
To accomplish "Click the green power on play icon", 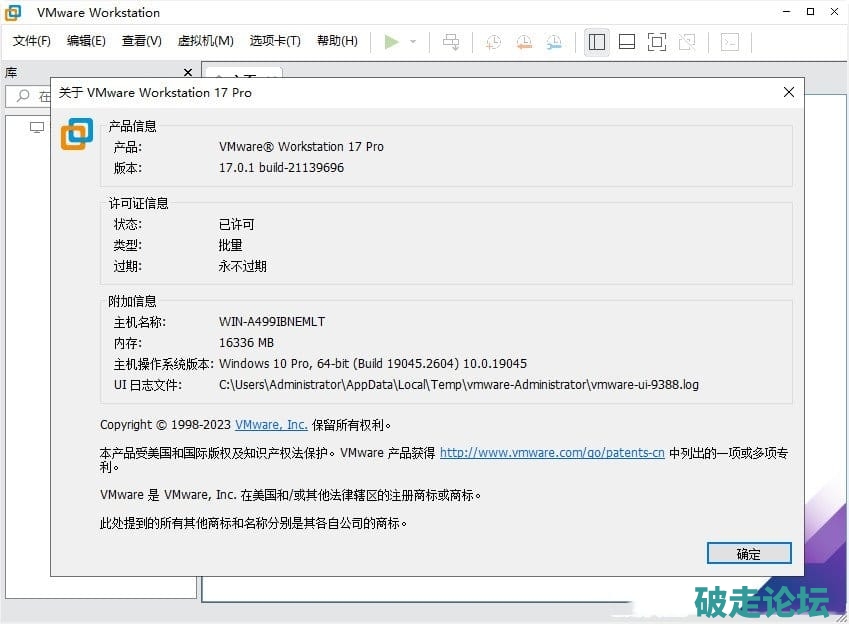I will (x=391, y=41).
